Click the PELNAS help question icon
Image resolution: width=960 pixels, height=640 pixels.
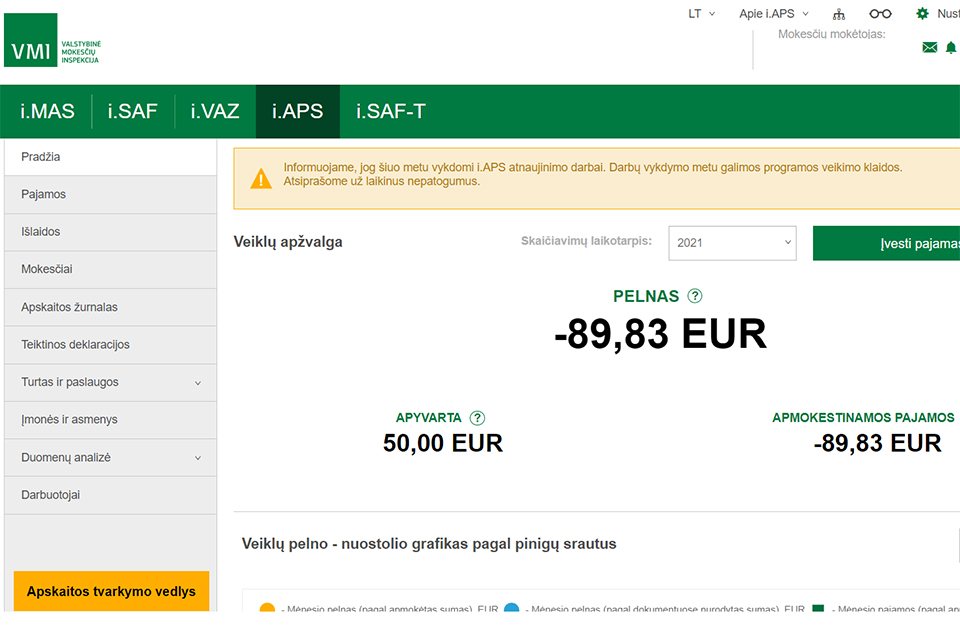[x=695, y=296]
